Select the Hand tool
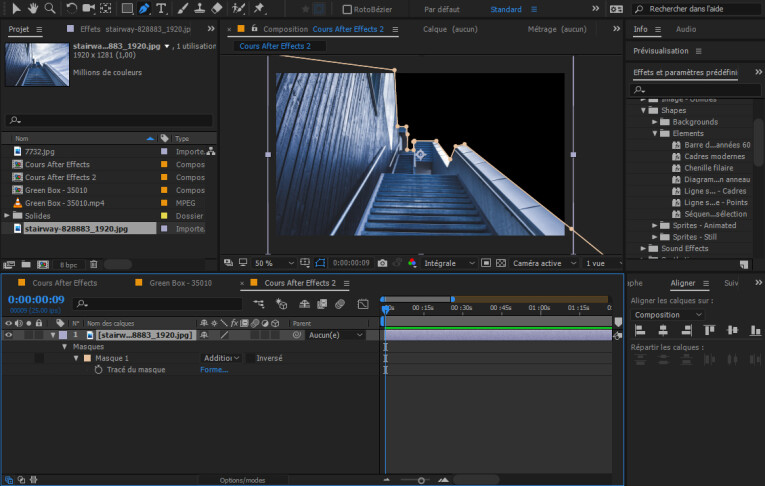Image resolution: width=765 pixels, height=486 pixels. click(33, 8)
